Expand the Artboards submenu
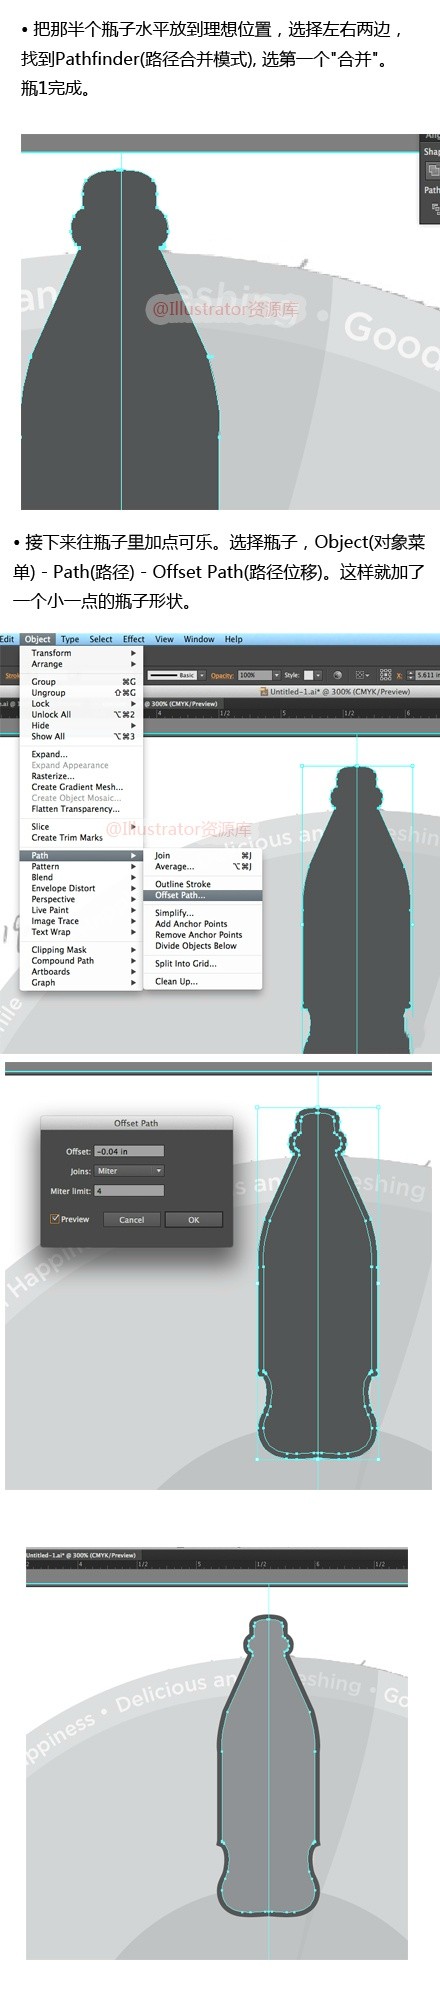 coord(82,972)
